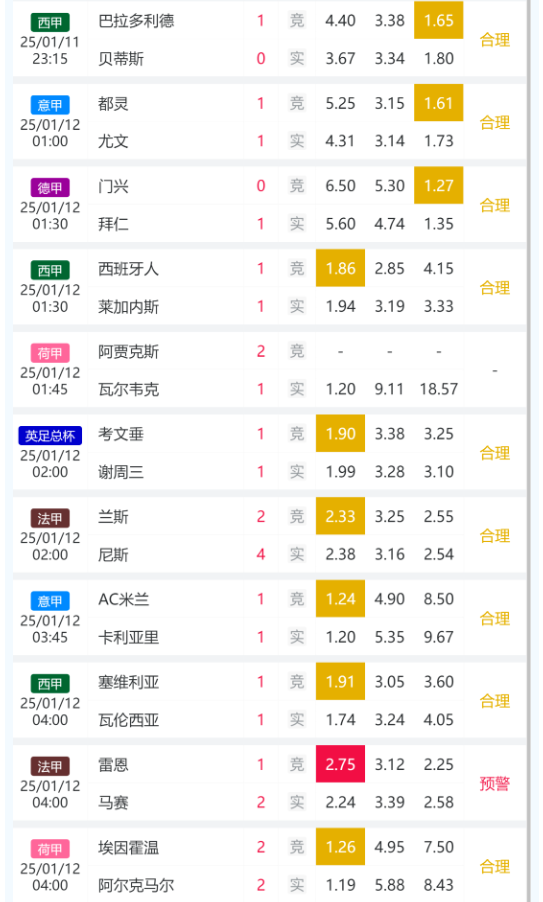543x902 pixels.
Task: Click the 实 tag in 拜仁 row
Action: [x=297, y=223]
